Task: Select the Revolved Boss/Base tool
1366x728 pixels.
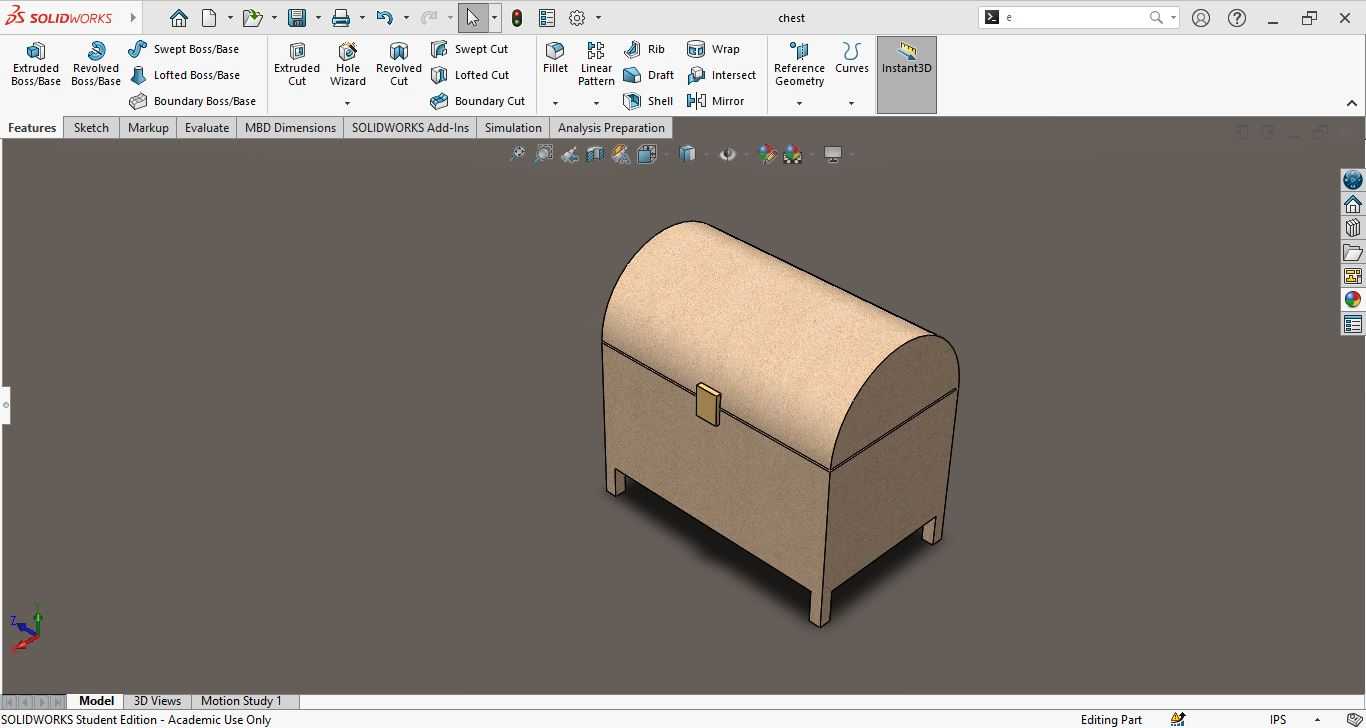Action: pyautogui.click(x=96, y=64)
